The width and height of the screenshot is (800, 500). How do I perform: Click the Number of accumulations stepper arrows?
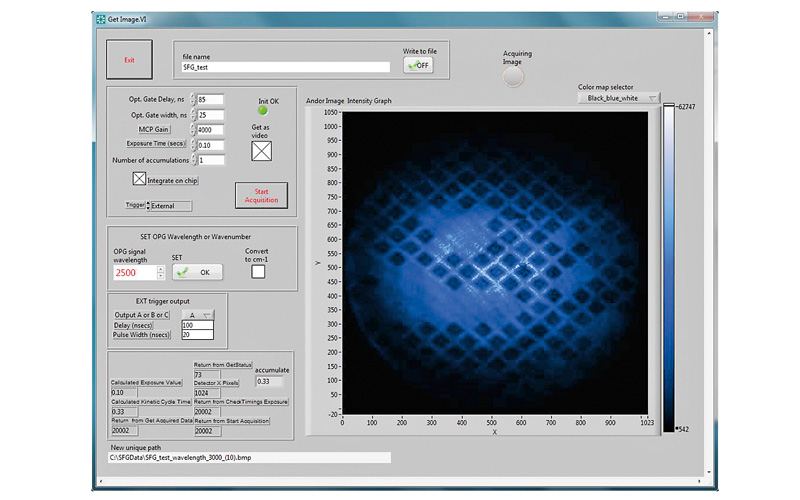coord(193,160)
